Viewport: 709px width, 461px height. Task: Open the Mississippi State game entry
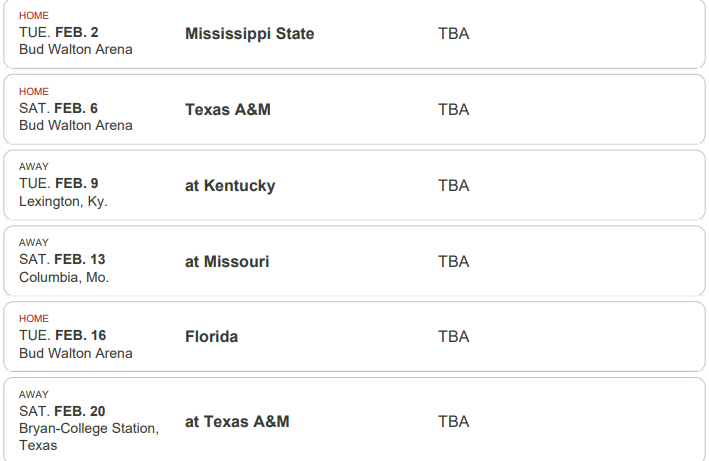[250, 34]
